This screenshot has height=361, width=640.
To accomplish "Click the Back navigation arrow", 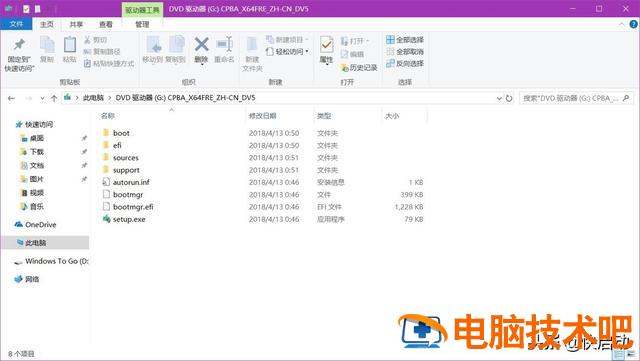I will (x=11, y=98).
